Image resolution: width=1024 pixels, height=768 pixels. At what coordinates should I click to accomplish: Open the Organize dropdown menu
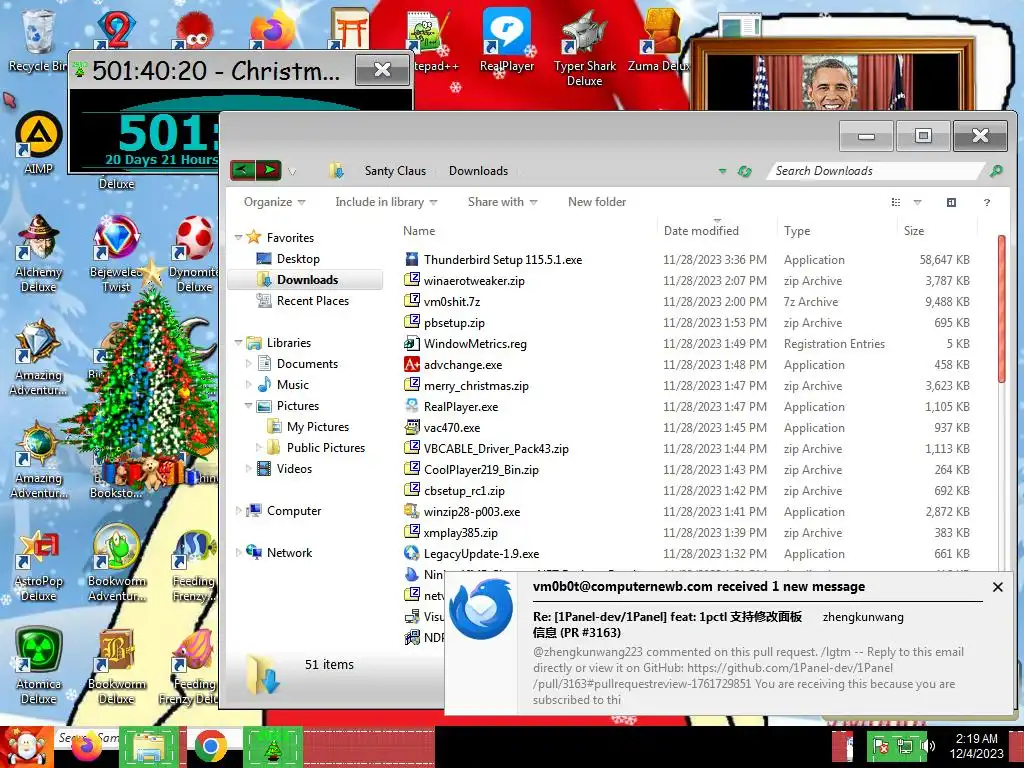pos(274,202)
